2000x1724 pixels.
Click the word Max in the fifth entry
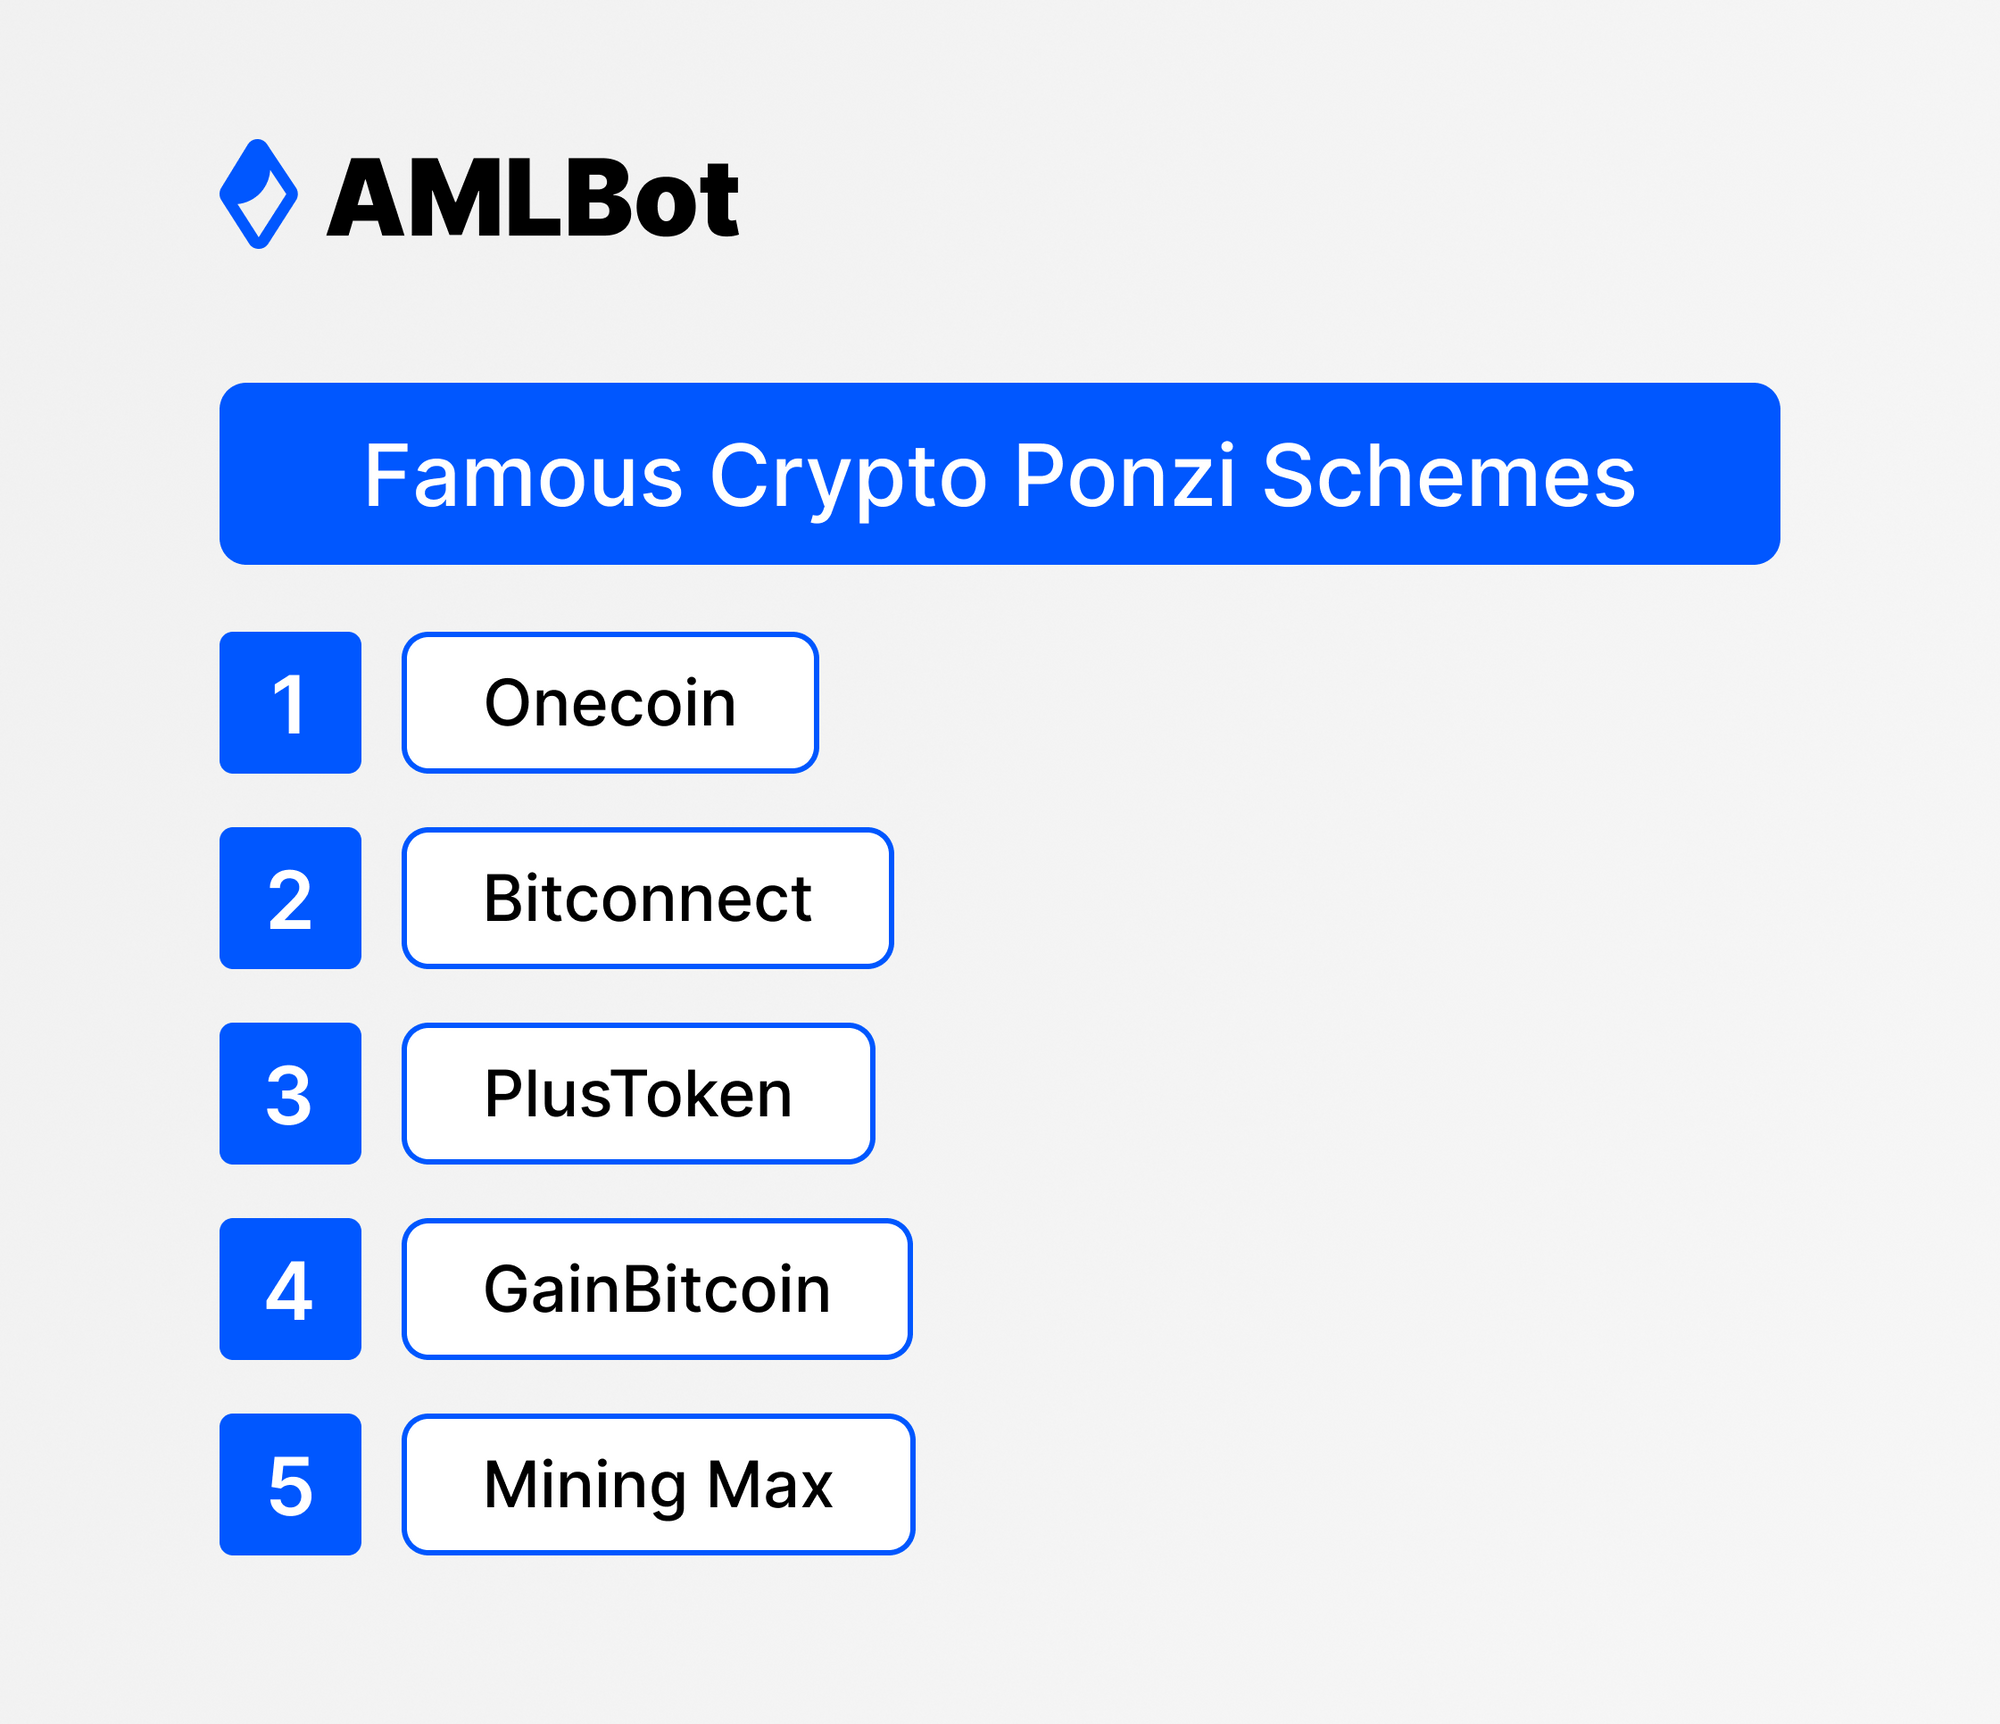click(x=770, y=1485)
